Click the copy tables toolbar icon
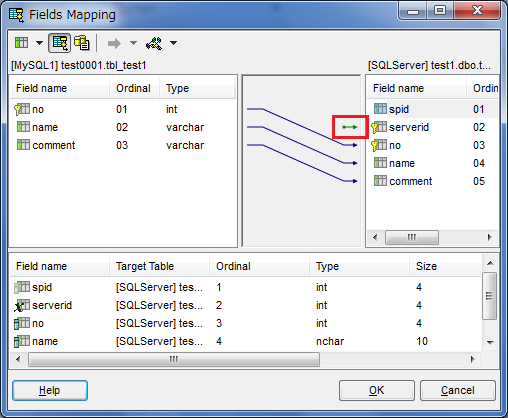The image size is (508, 418). coord(82,43)
